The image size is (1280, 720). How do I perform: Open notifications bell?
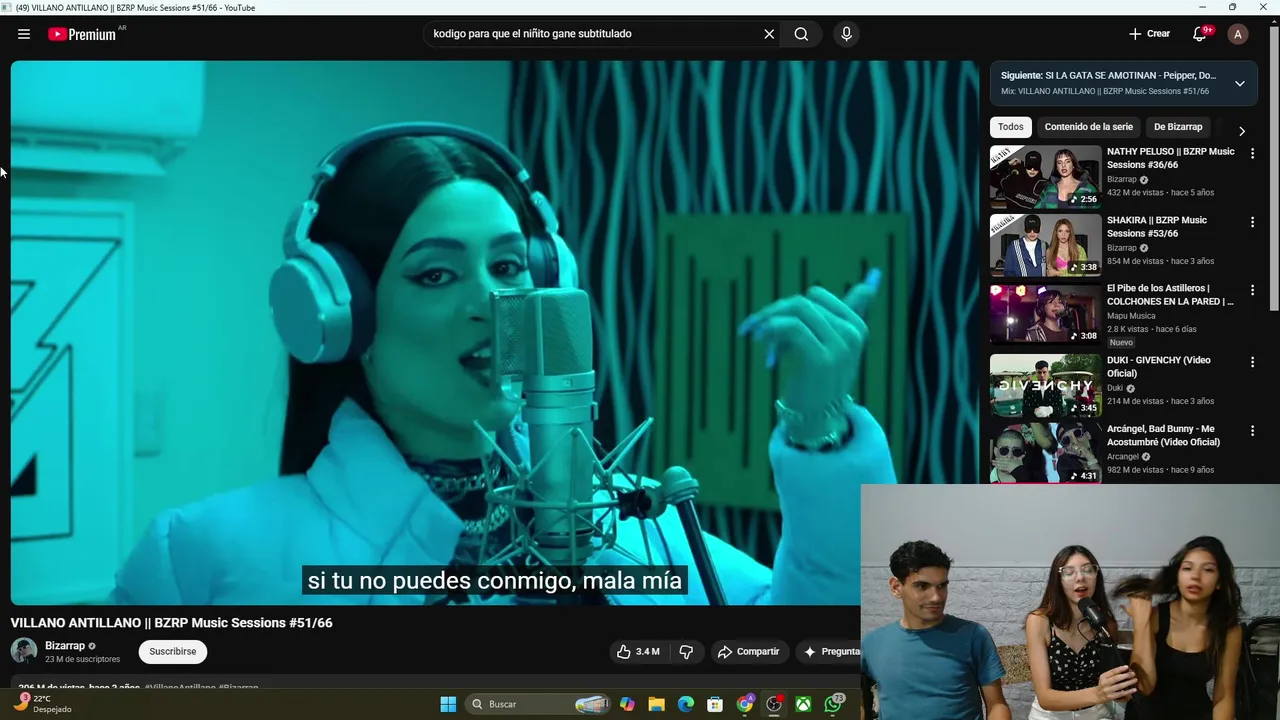1201,33
